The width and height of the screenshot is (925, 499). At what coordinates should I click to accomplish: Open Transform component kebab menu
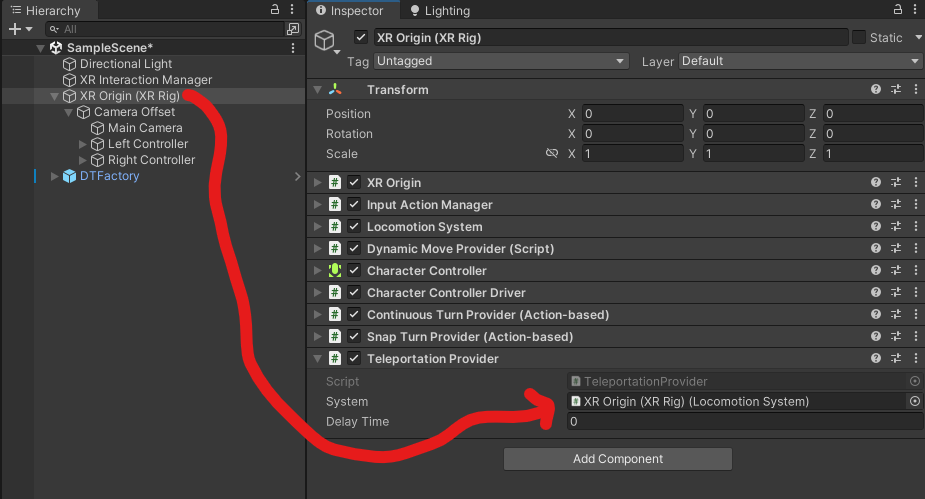[916, 89]
